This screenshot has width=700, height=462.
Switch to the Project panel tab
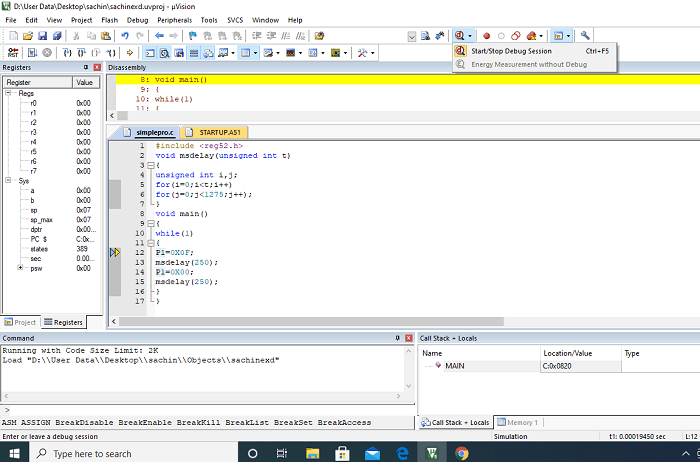pos(20,322)
